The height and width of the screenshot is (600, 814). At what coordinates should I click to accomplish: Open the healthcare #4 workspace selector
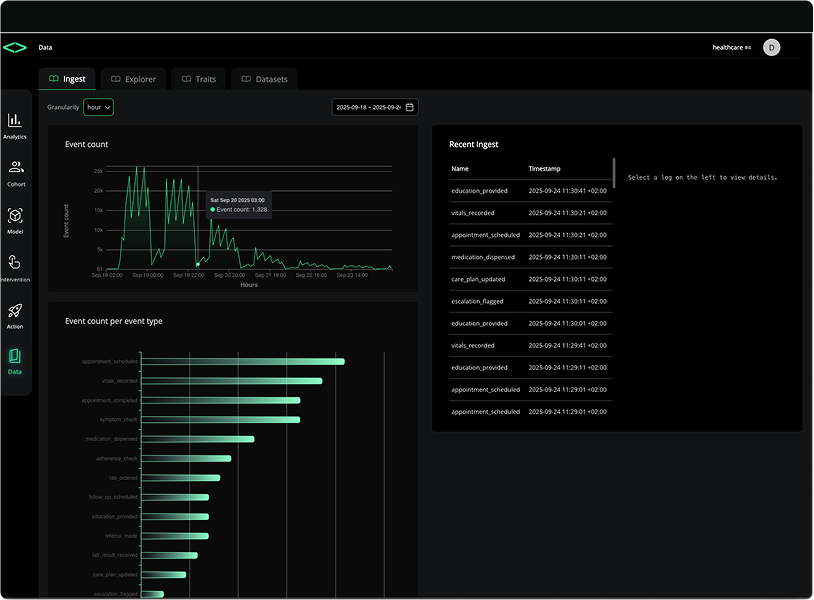pyautogui.click(x=731, y=47)
